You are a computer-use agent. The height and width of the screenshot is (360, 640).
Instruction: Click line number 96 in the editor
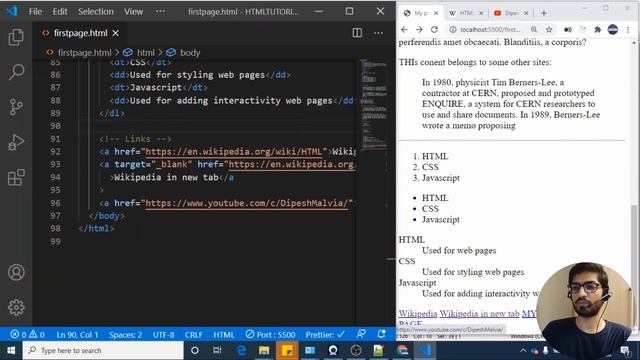tap(55, 203)
